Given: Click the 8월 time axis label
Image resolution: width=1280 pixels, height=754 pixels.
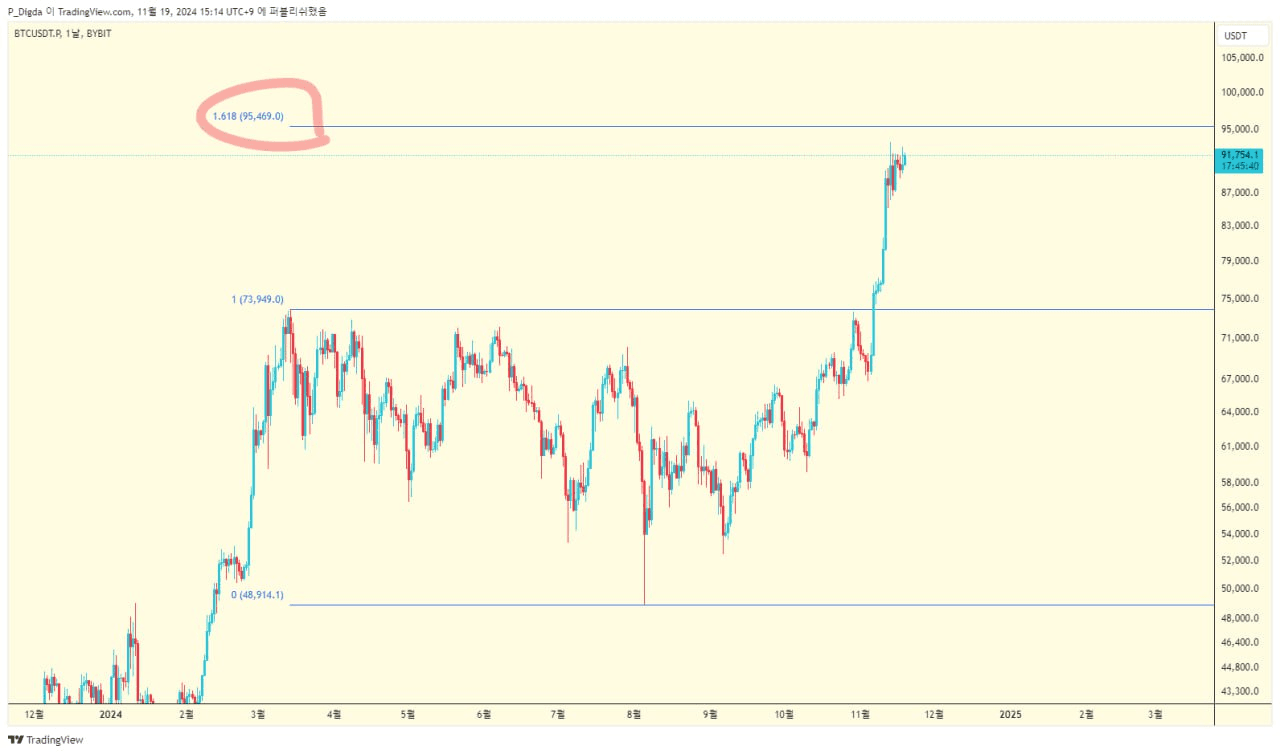Looking at the screenshot, I should click(635, 714).
